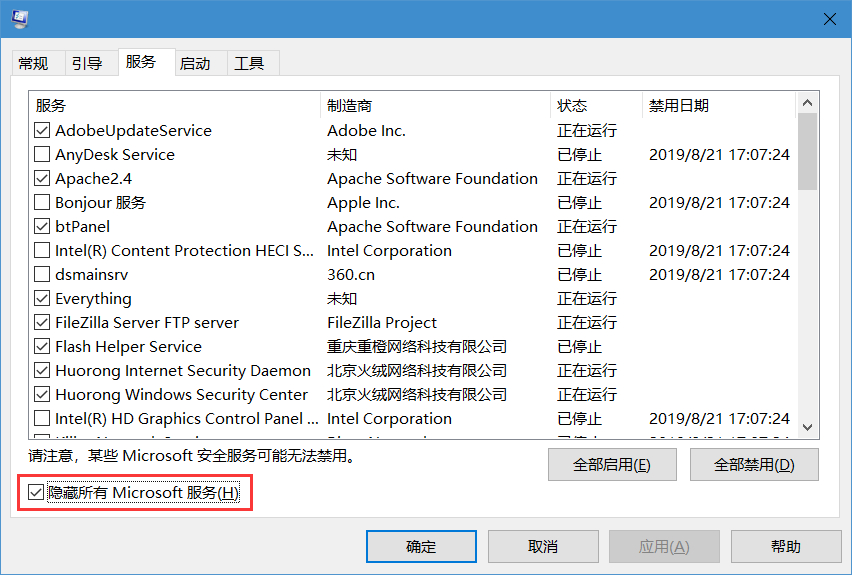Click the scrollbar down arrow in service list
The height and width of the screenshot is (575, 852).
[808, 427]
